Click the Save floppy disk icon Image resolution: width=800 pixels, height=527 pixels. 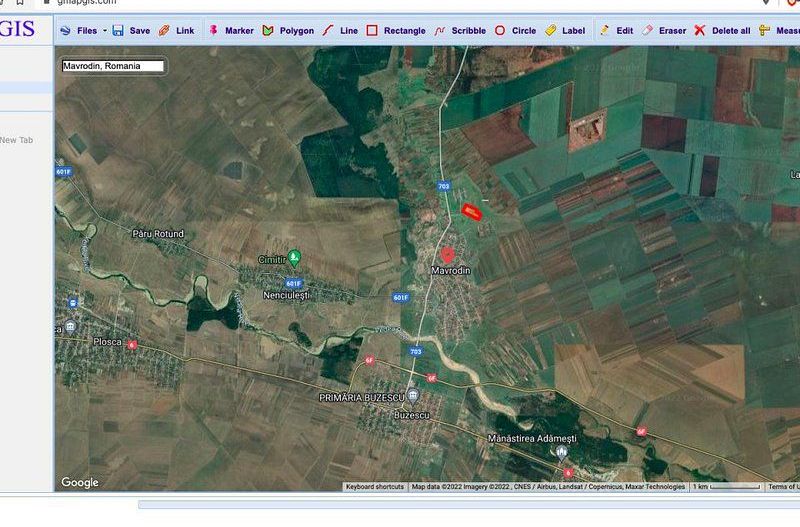tap(118, 31)
